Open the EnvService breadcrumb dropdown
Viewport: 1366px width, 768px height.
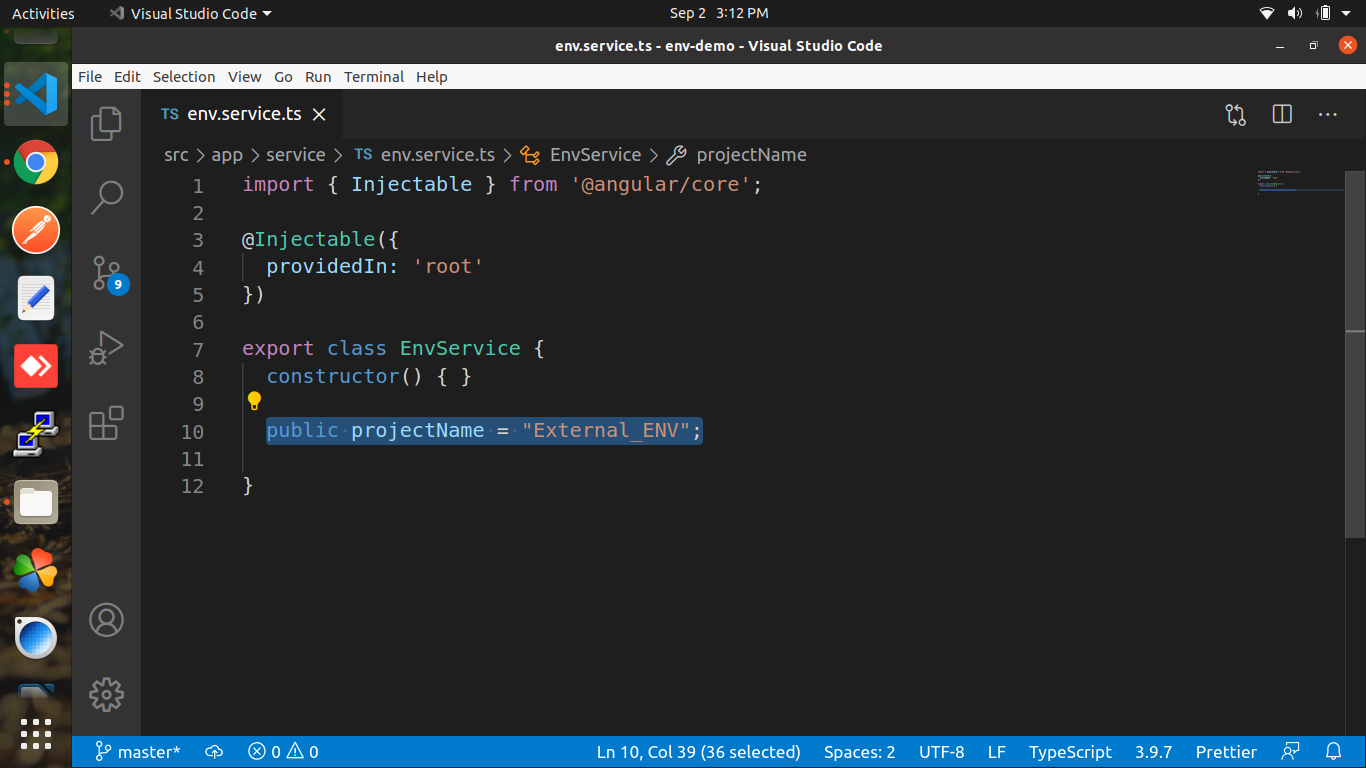point(594,155)
